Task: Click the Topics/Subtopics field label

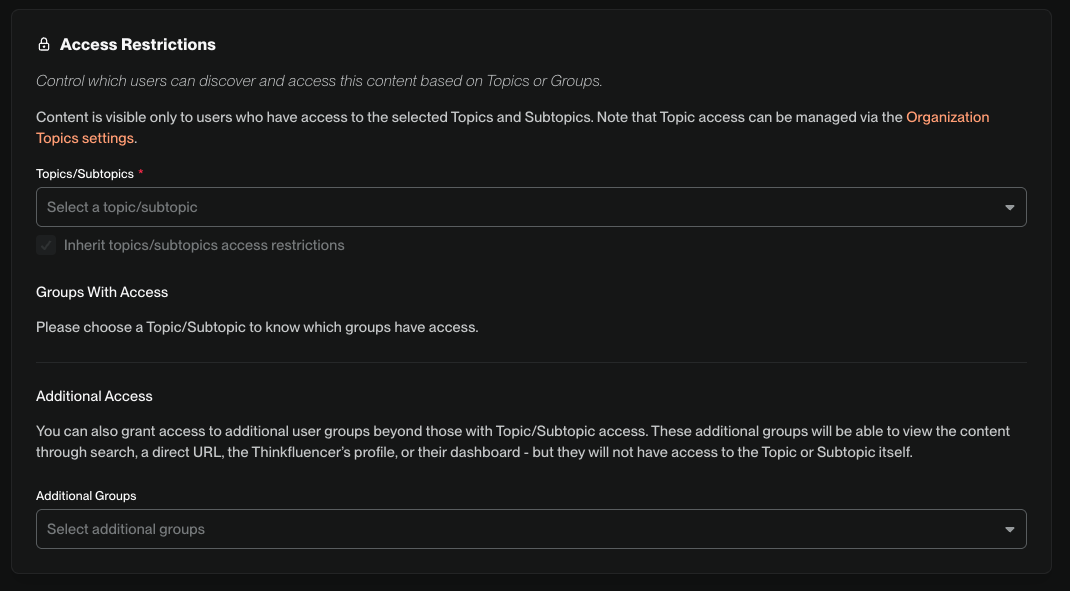Action: 85,174
